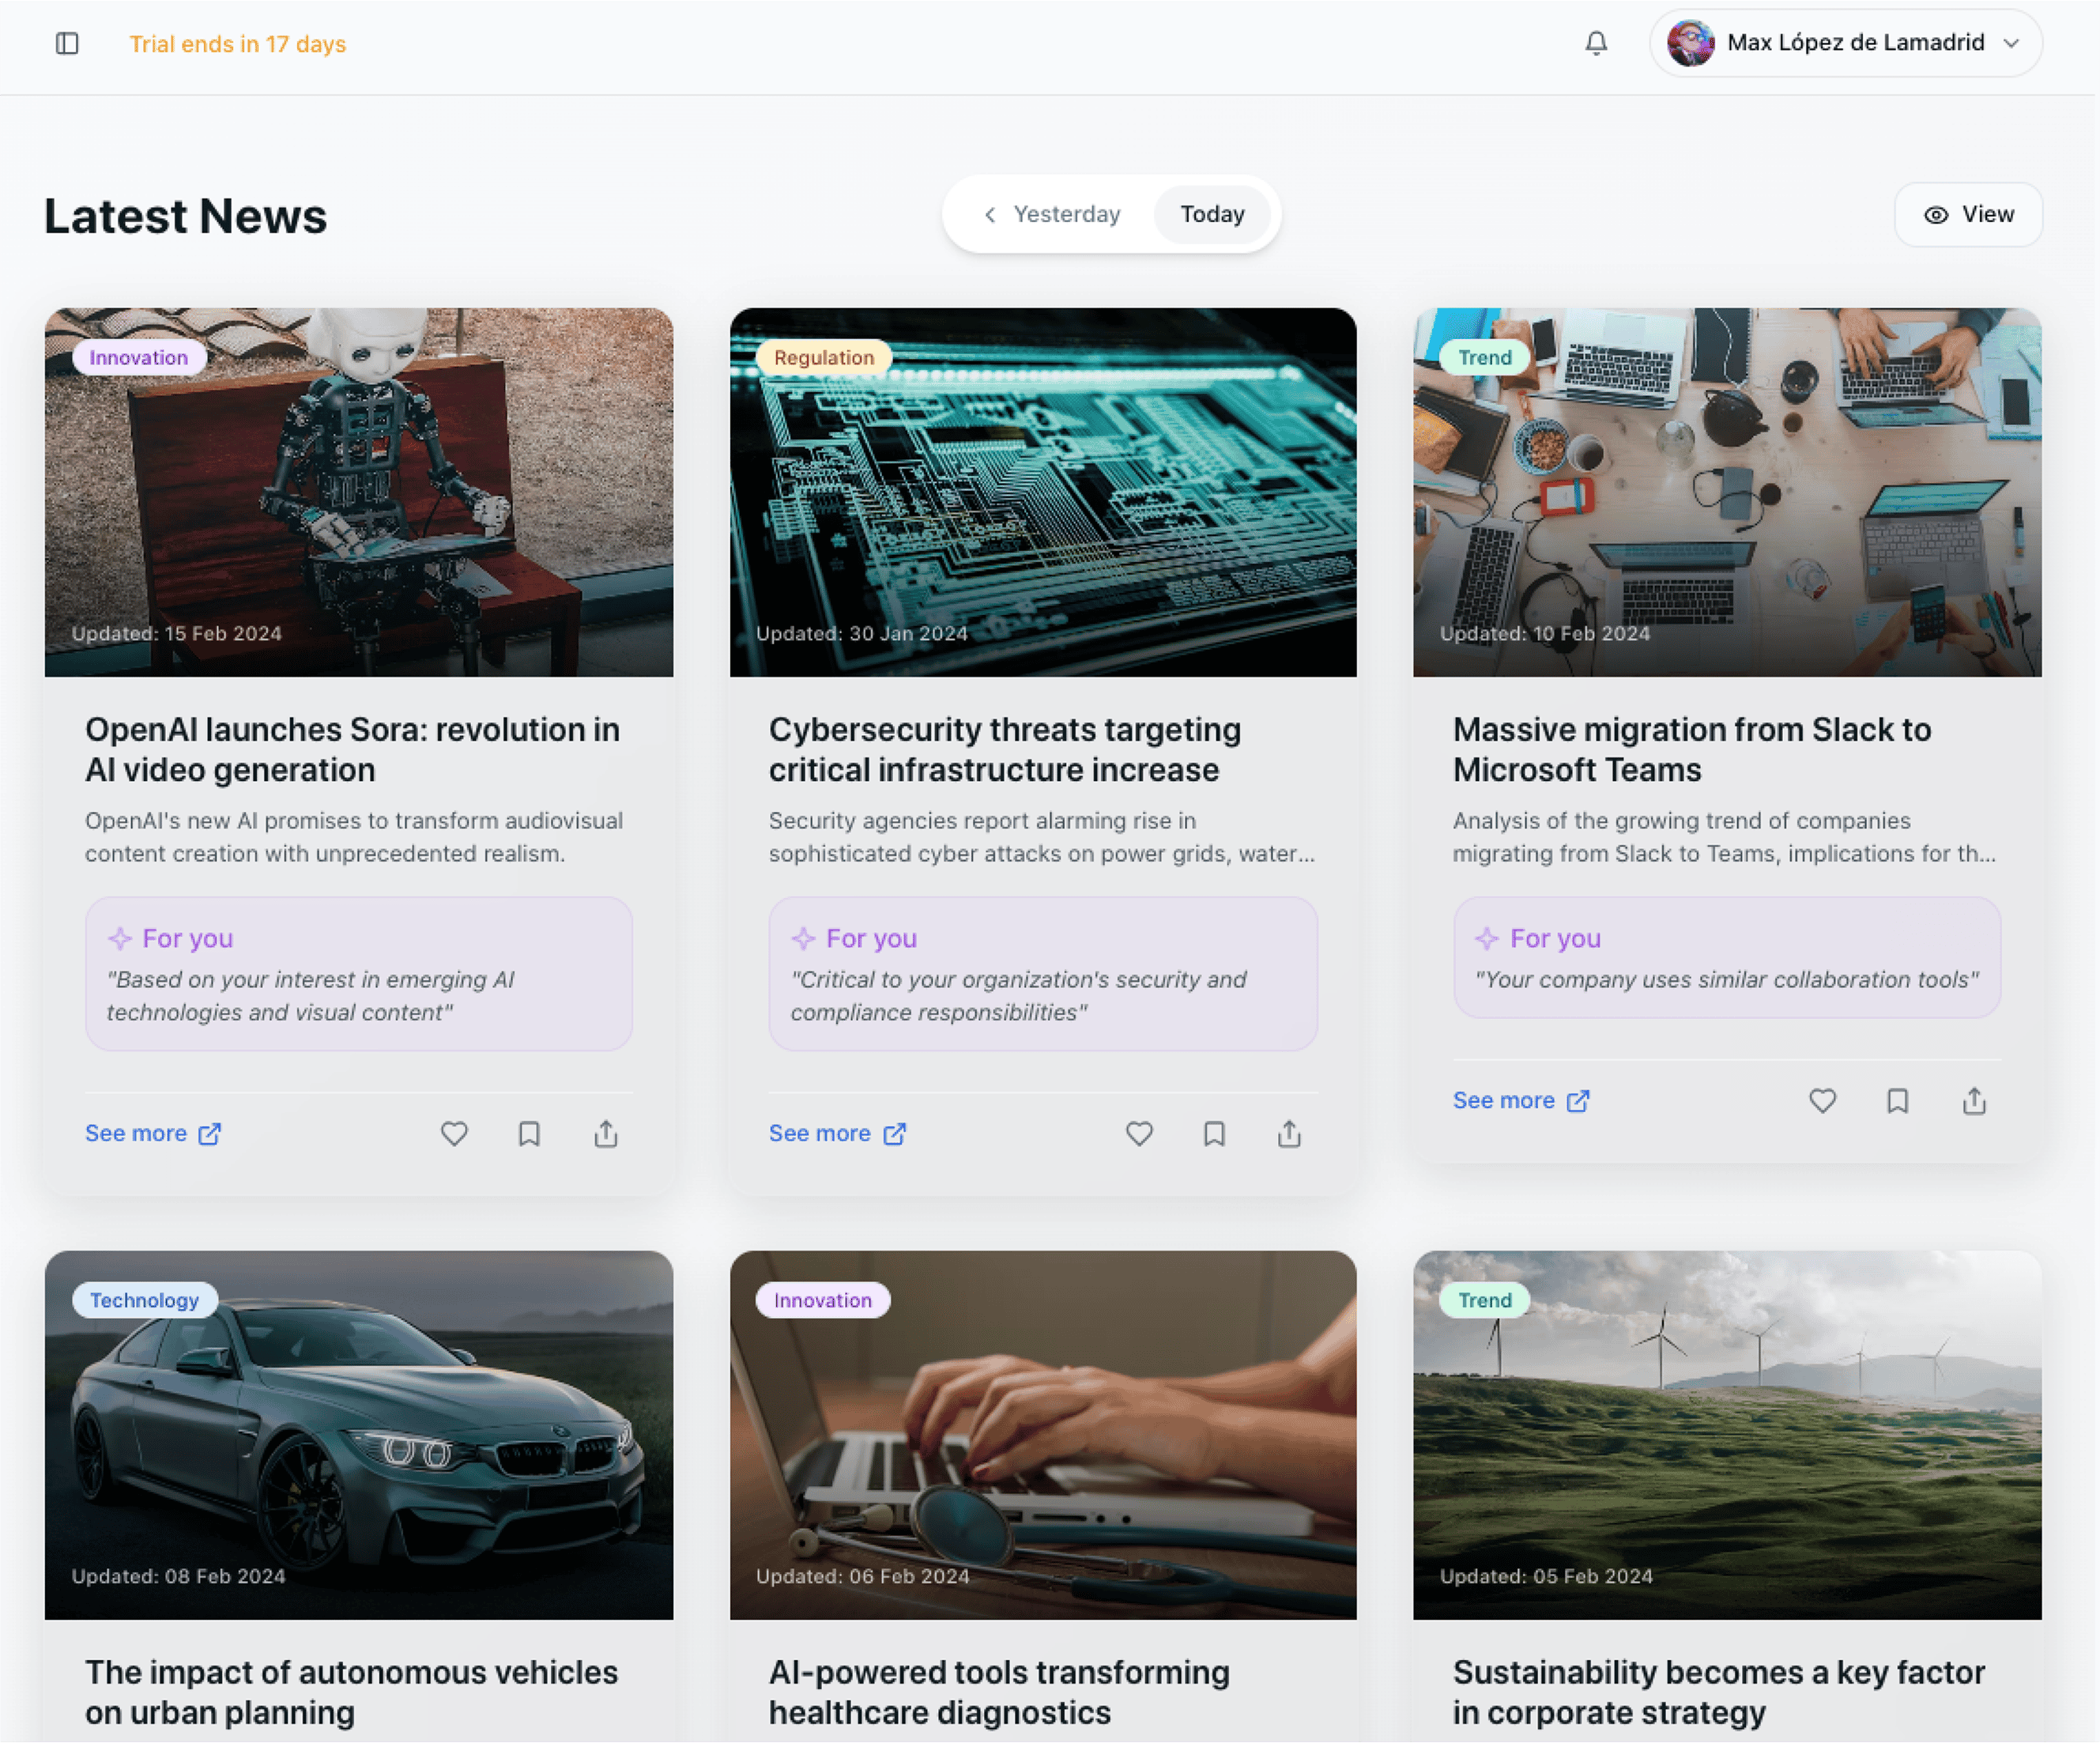The height and width of the screenshot is (1743, 2100).
Task: Click See more on Sora article
Action: point(152,1133)
